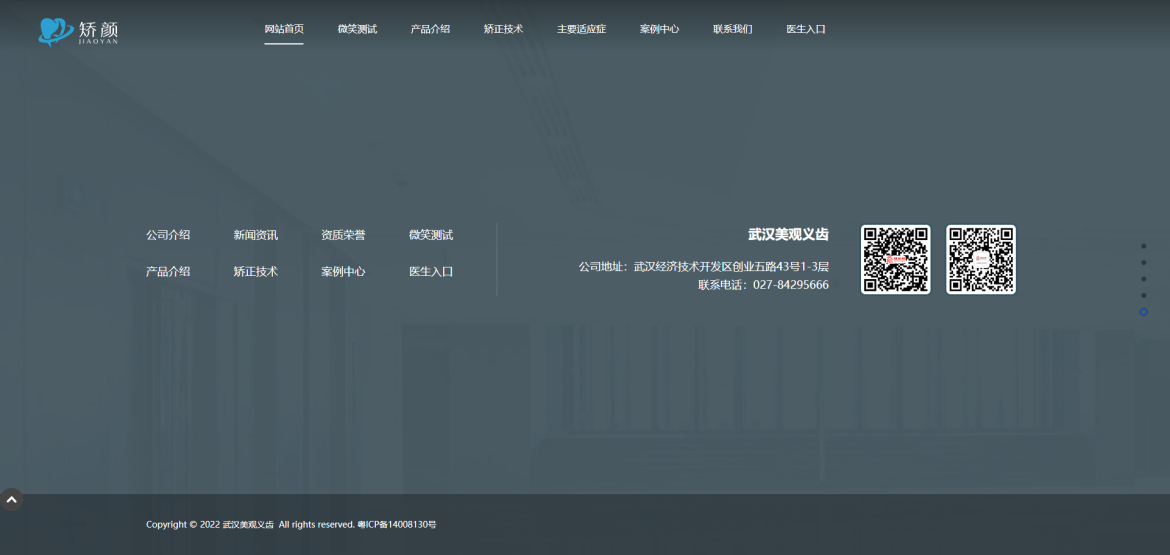Viewport: 1170px width, 555px height.
Task: Go to 案例中心 in the top navigation
Action: click(x=659, y=29)
